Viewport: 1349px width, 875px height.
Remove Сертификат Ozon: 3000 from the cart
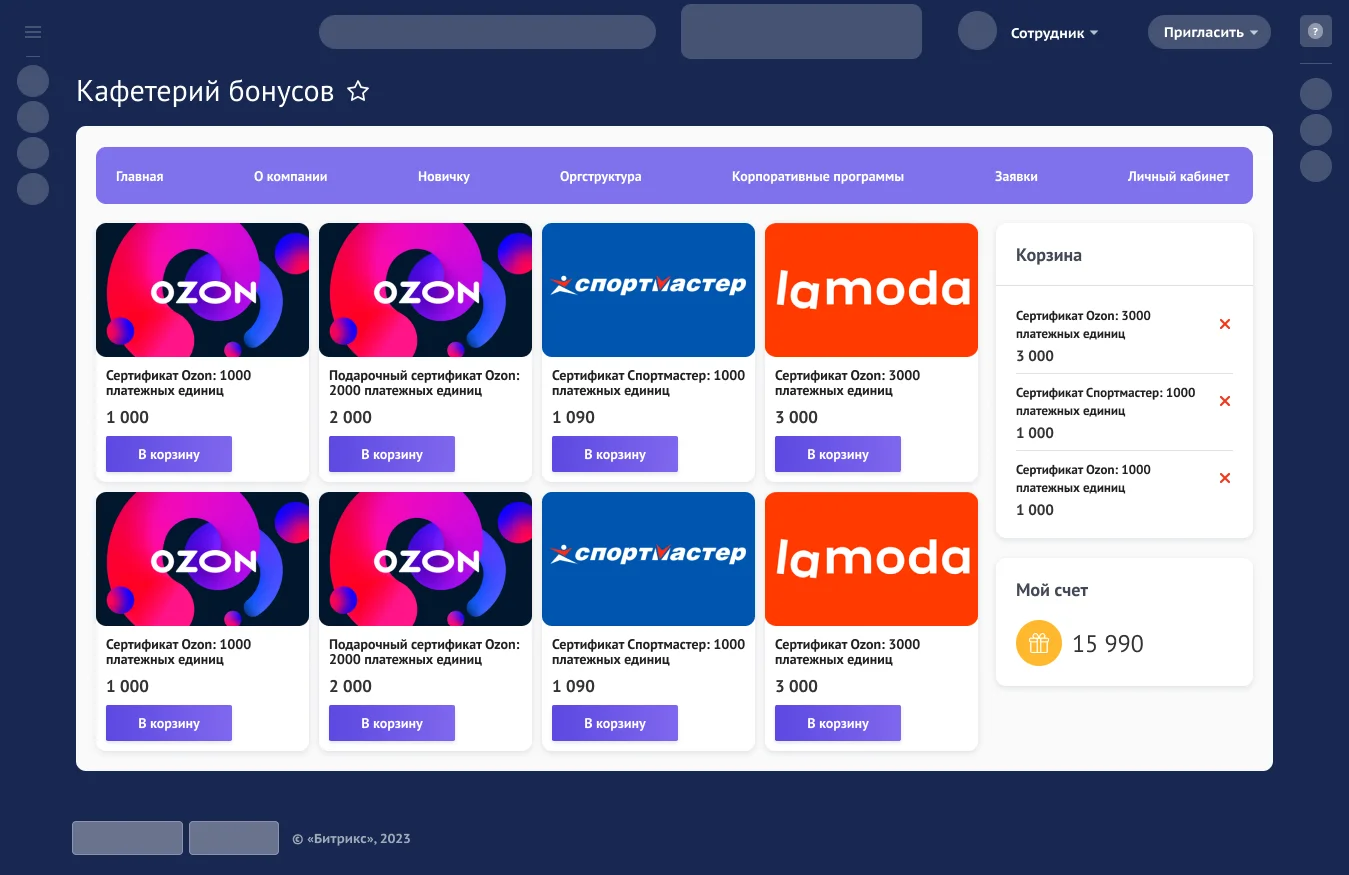pyautogui.click(x=1225, y=324)
